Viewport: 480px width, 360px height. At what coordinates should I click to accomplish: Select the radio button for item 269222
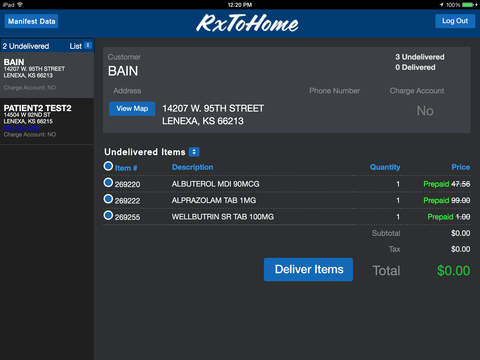108,199
